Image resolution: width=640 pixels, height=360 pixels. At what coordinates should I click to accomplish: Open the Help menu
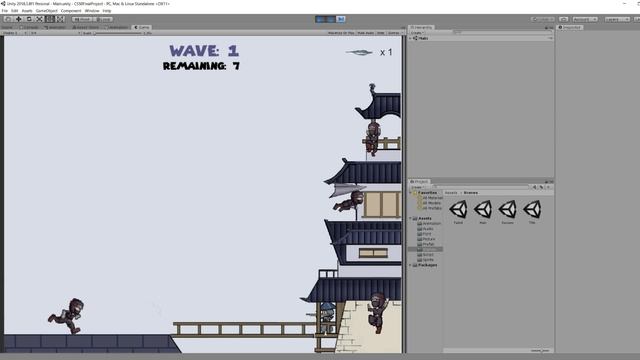pyautogui.click(x=107, y=11)
